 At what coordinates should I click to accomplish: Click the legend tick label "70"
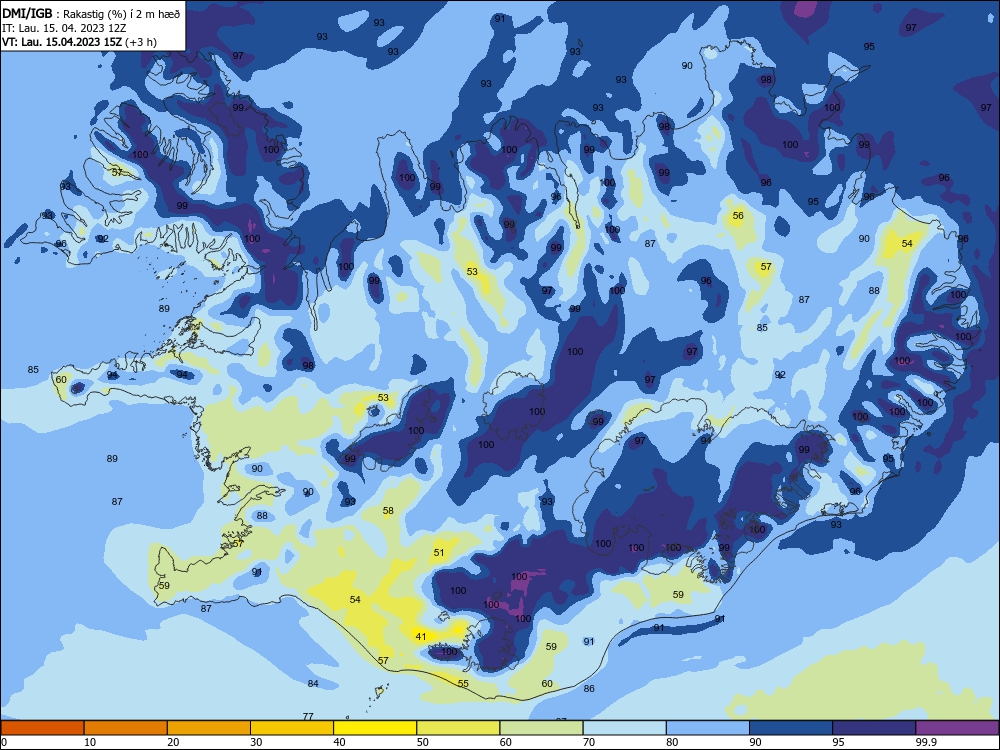589,742
